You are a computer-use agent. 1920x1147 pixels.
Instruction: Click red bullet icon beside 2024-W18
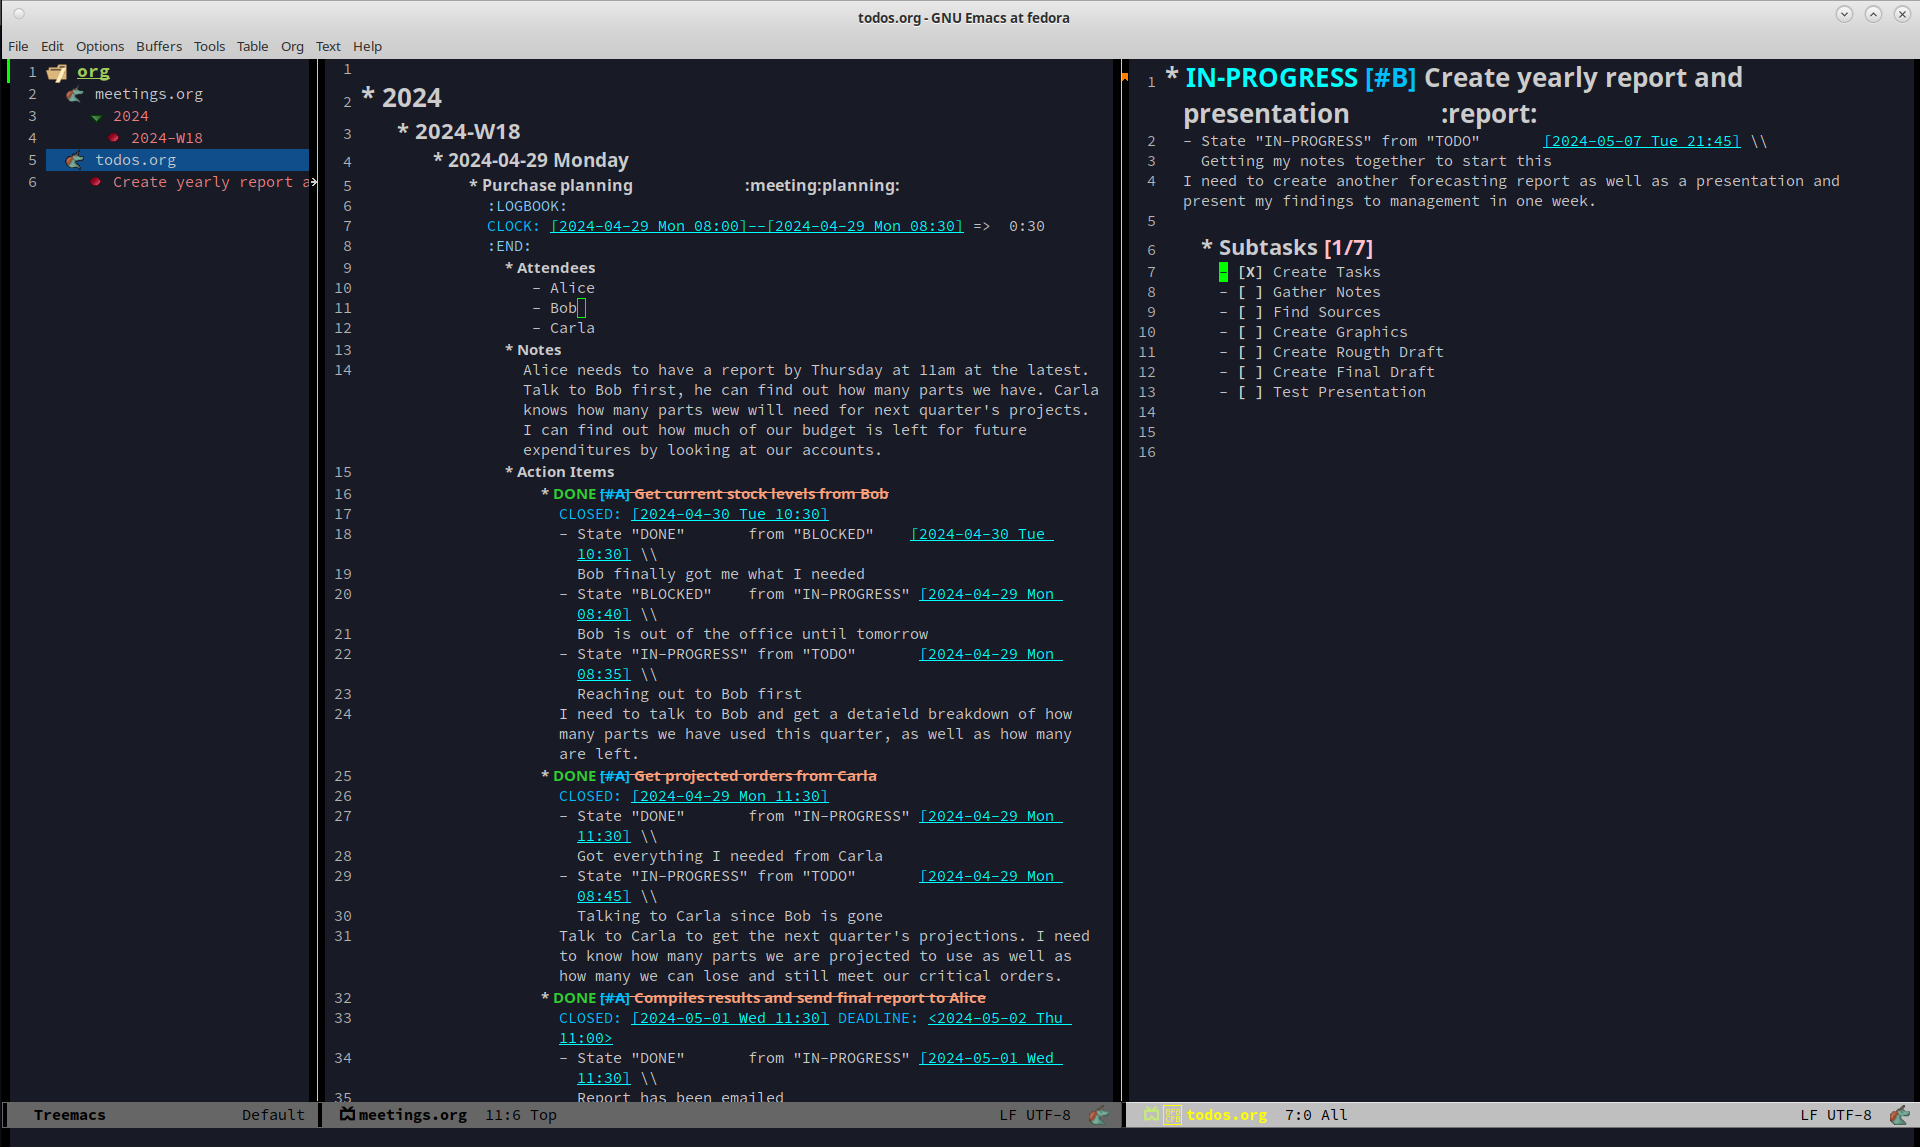(x=114, y=138)
